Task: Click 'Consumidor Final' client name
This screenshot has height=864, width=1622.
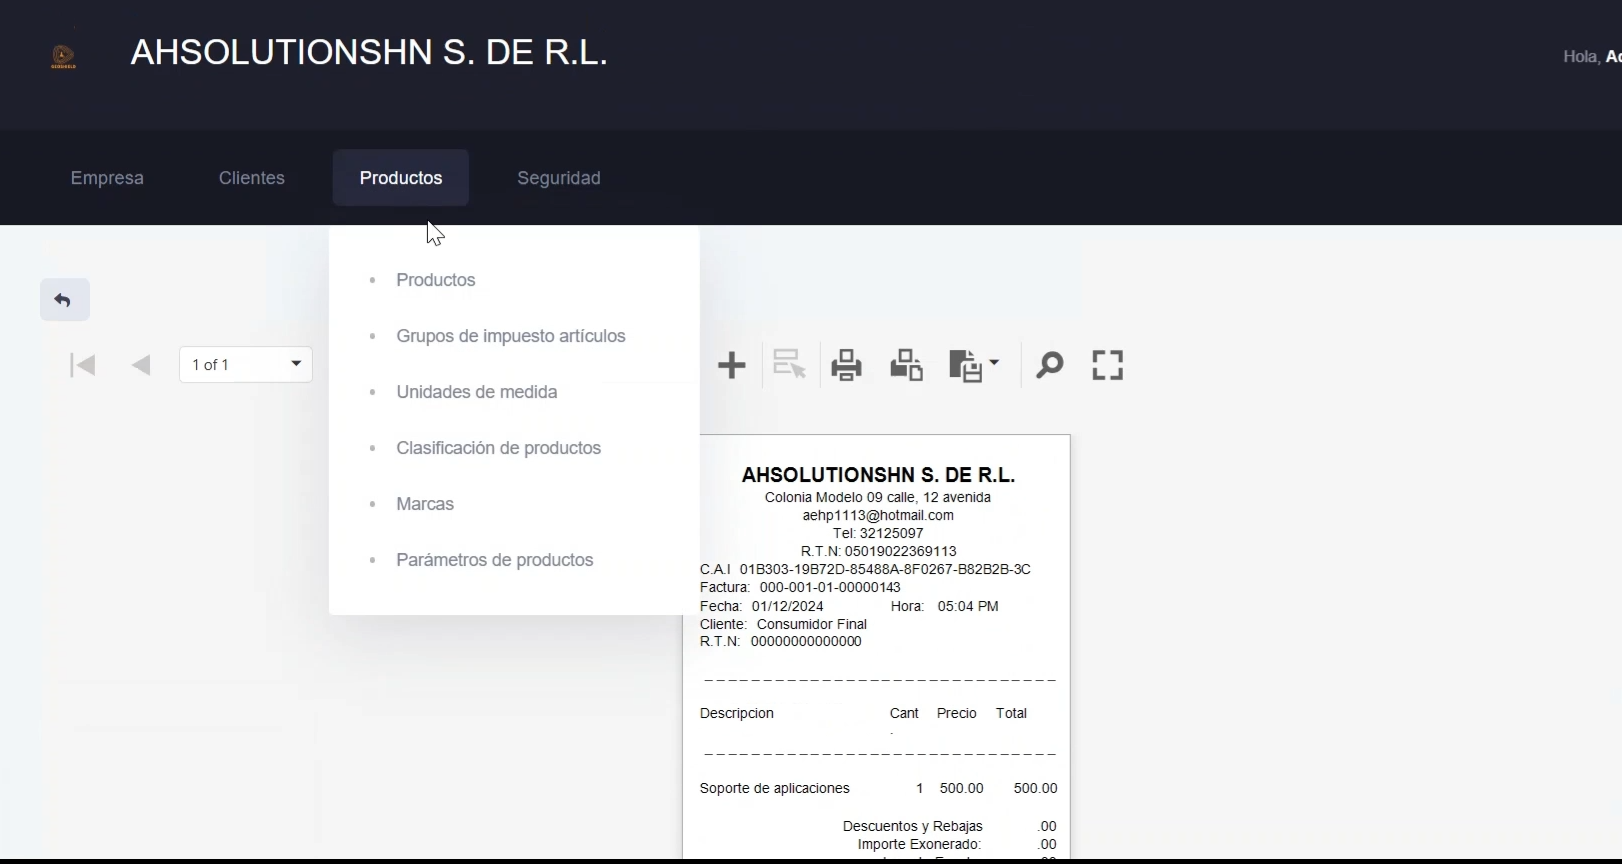Action: point(812,624)
